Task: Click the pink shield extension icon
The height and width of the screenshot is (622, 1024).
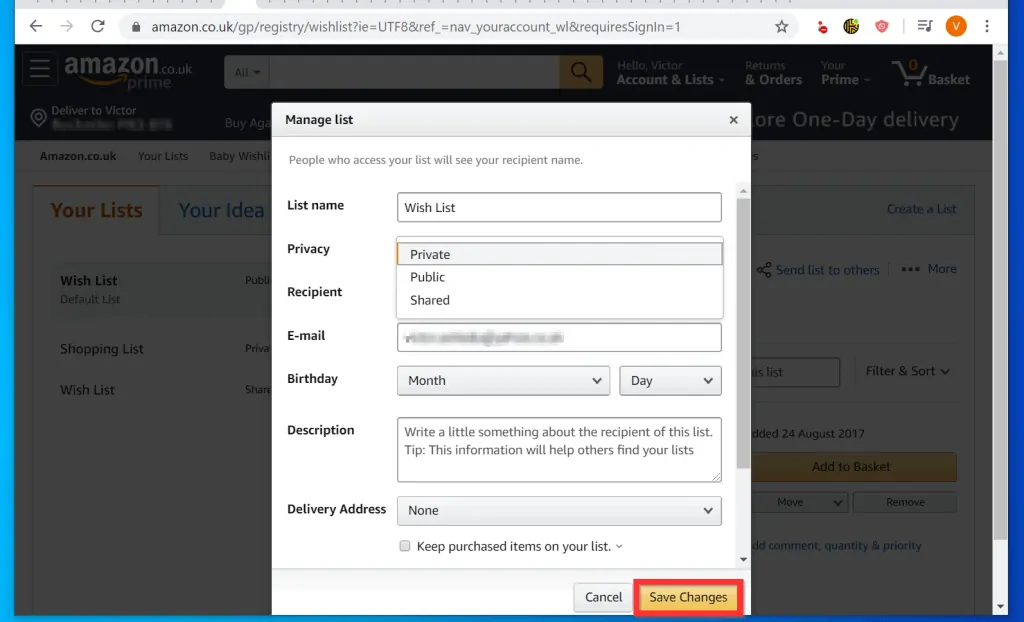Action: coord(882,26)
